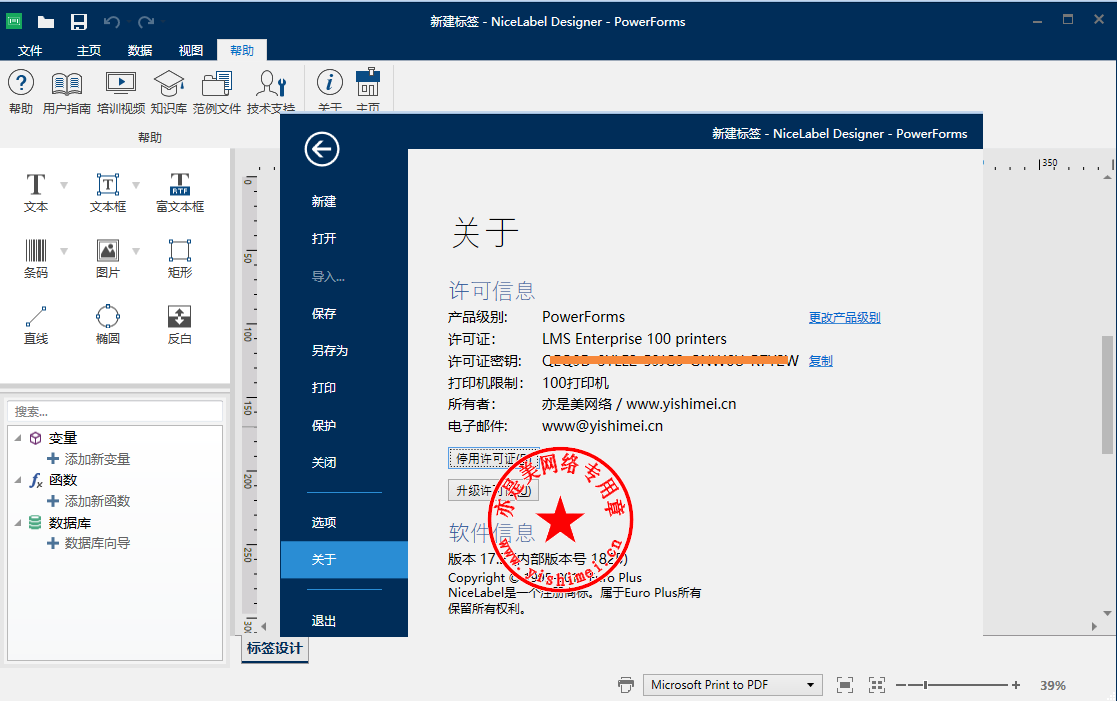
Task: Click the 升级许可证 upgrade license button
Action: pos(493,490)
